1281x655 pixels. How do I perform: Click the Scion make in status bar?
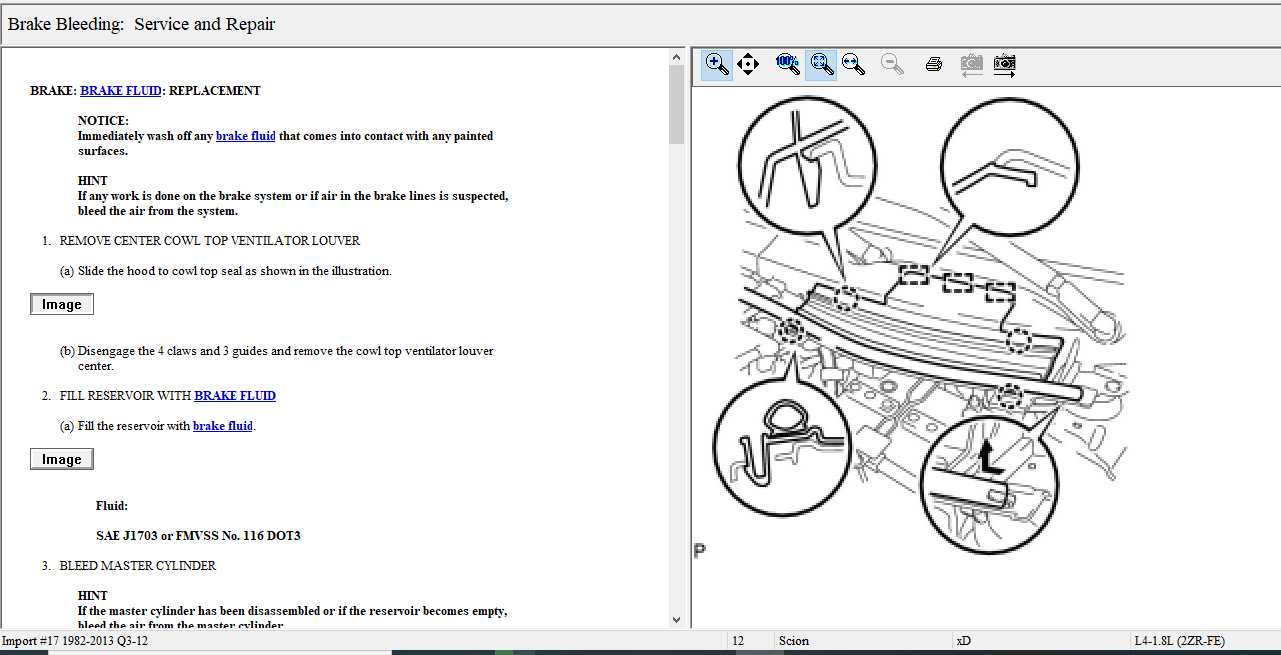pos(793,641)
